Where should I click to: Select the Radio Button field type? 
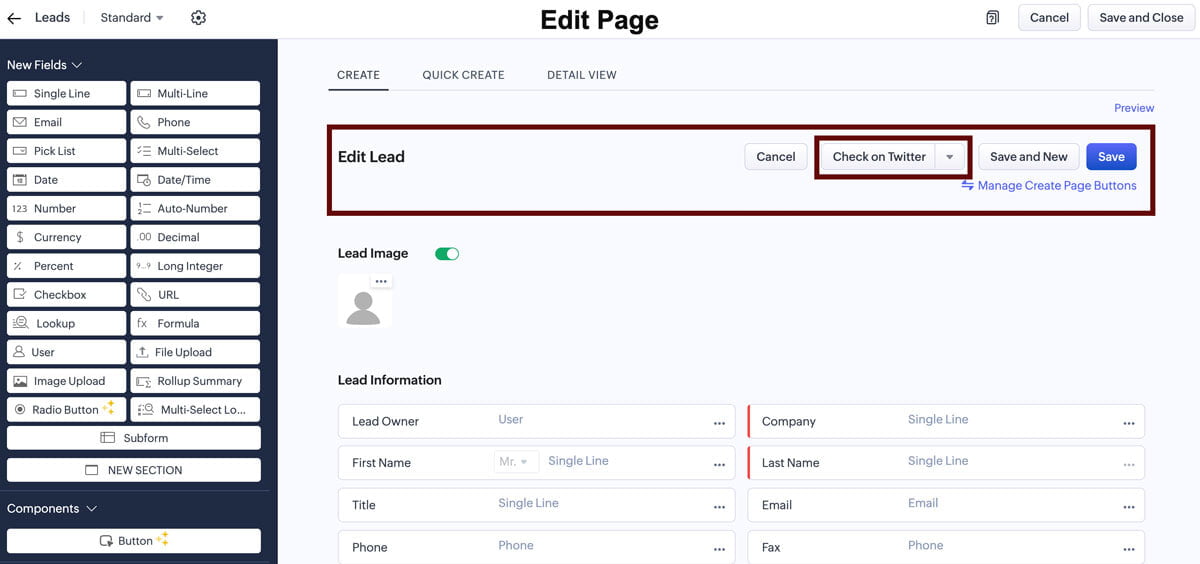tap(67, 410)
